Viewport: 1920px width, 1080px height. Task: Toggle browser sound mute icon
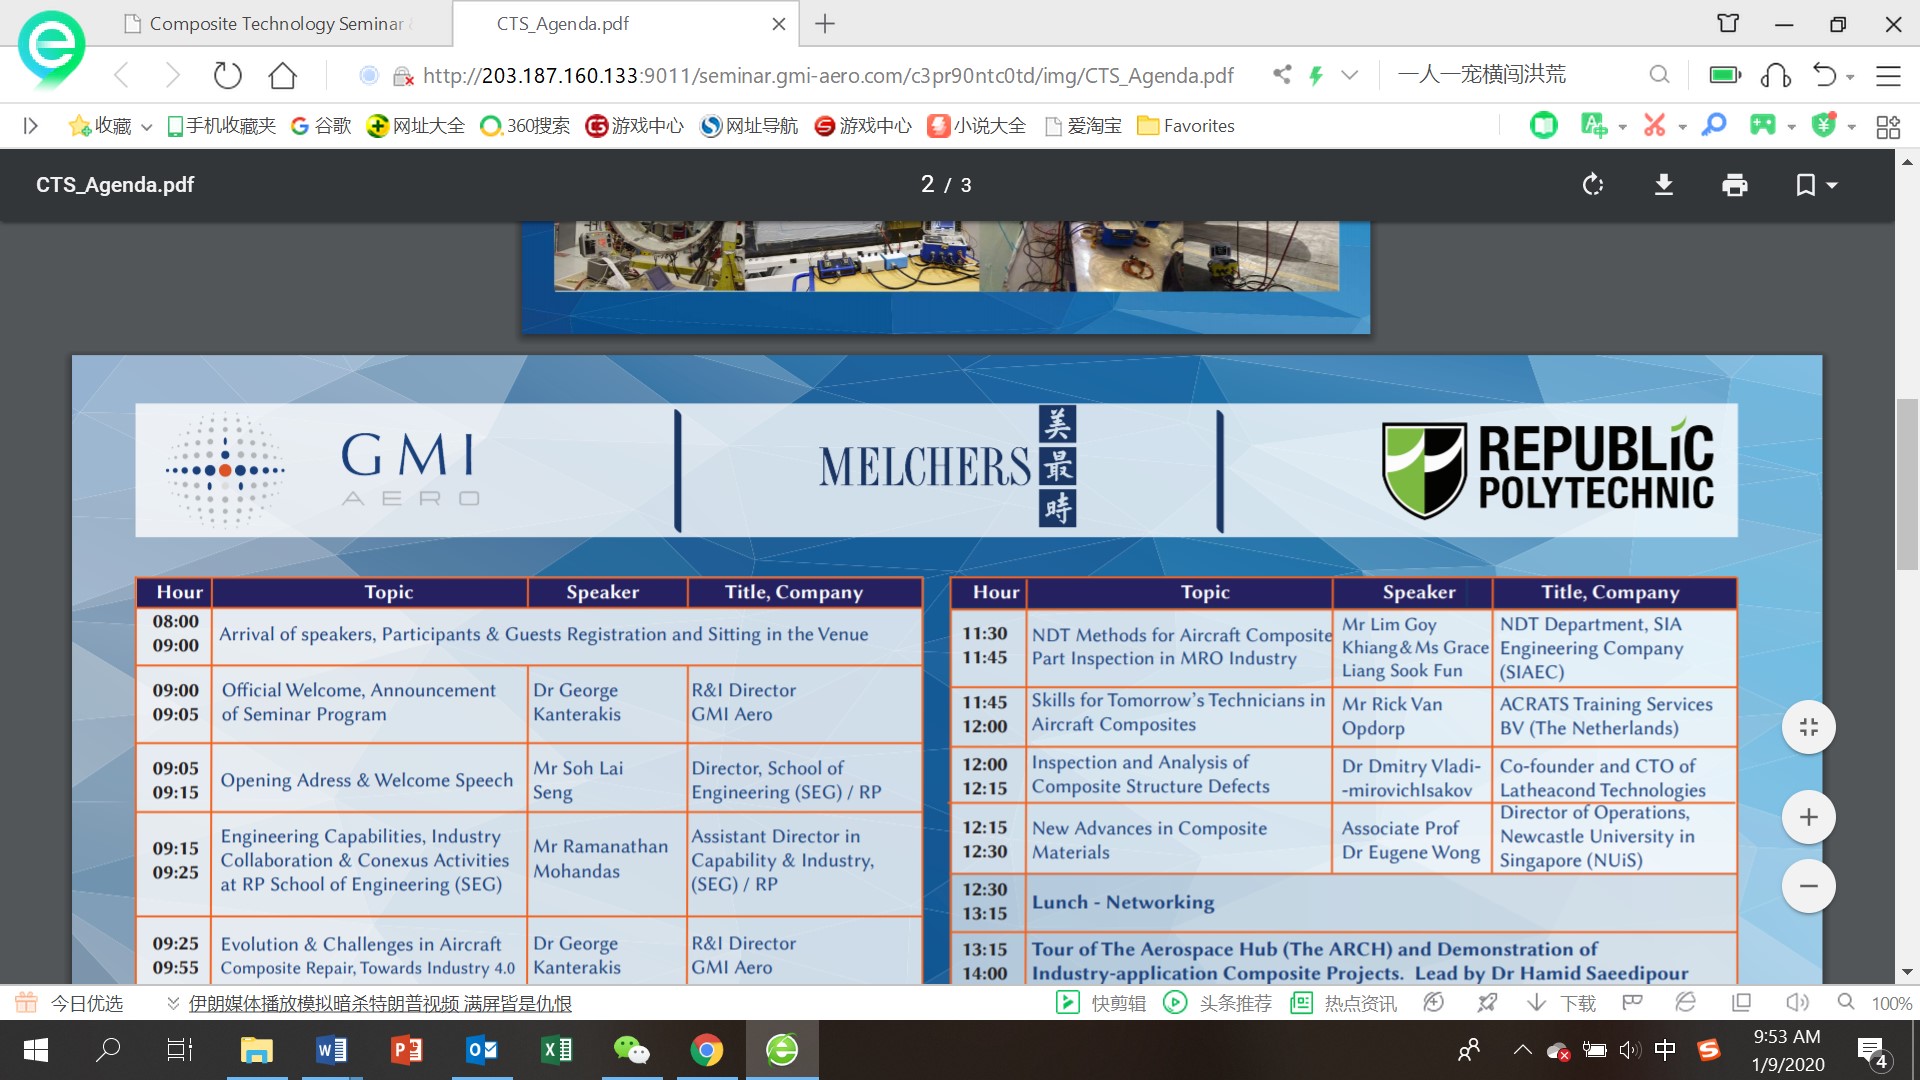tap(1797, 1002)
